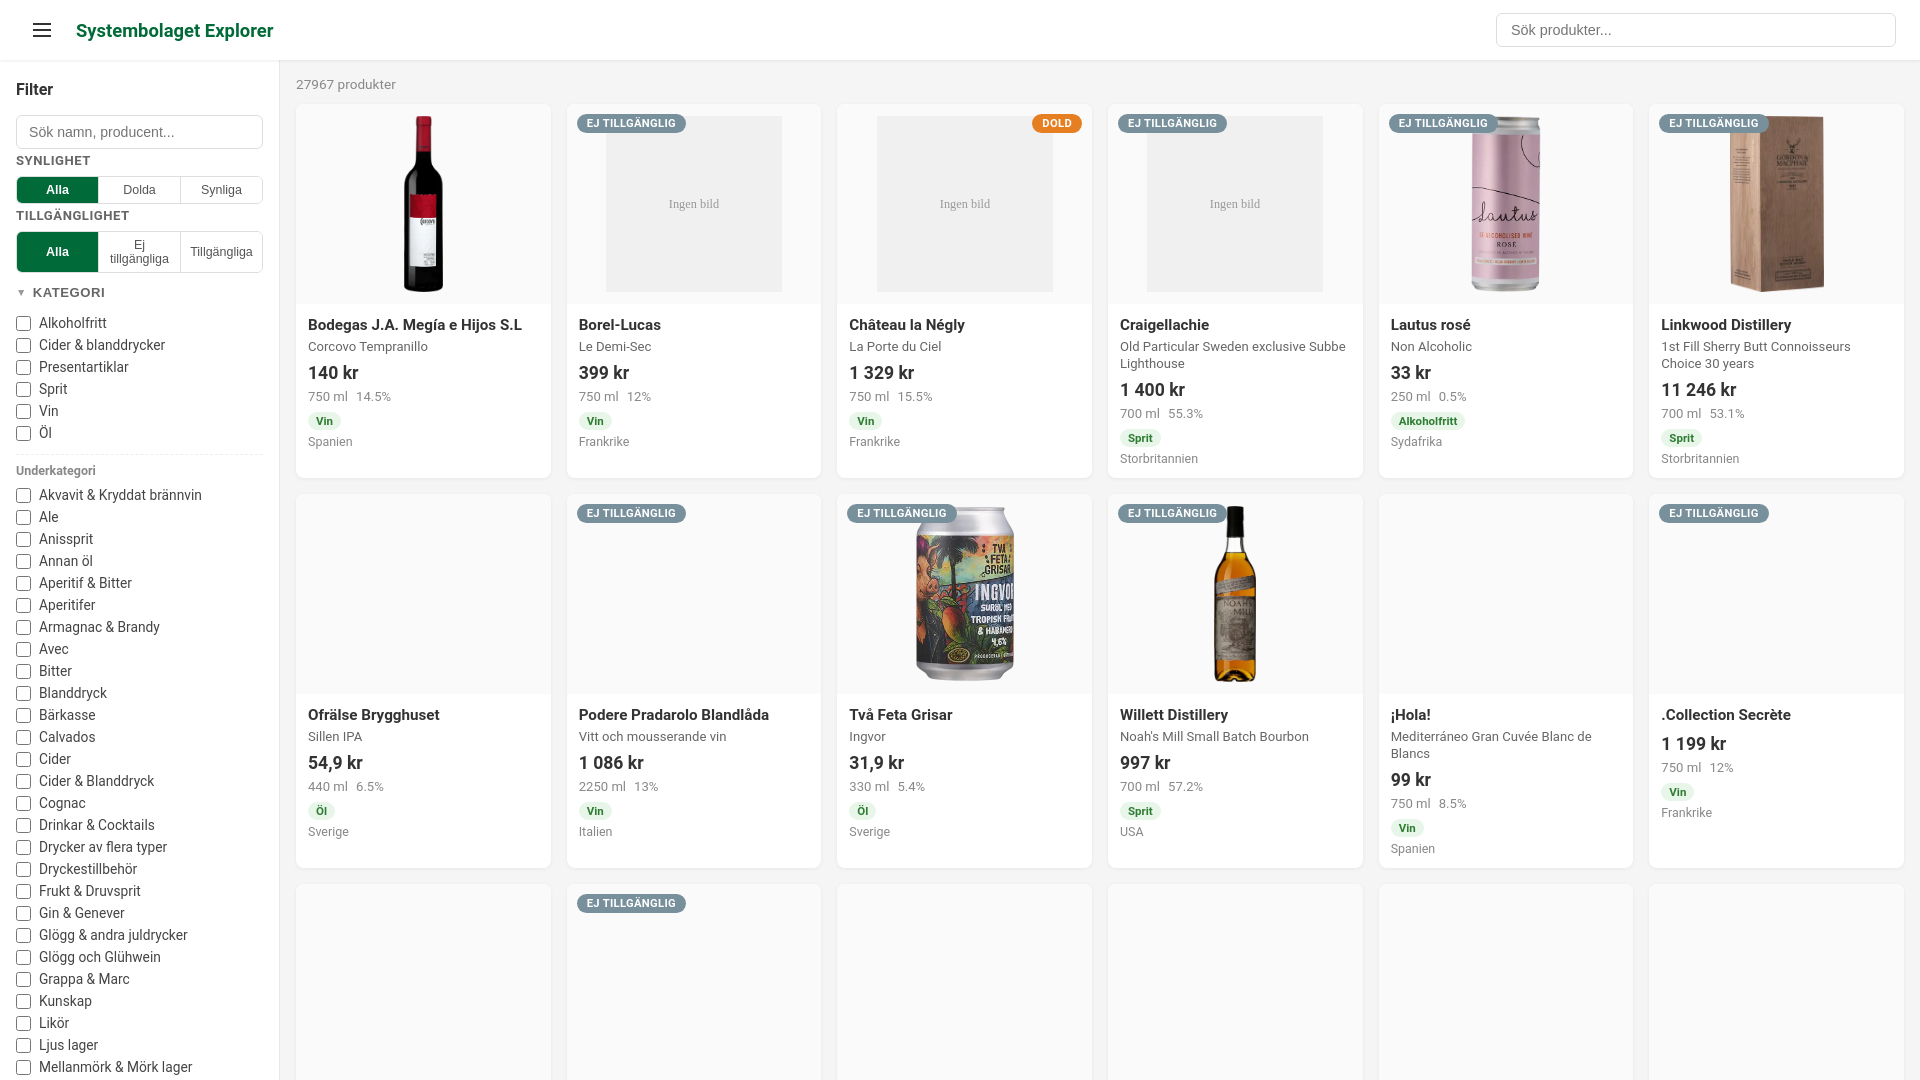Click the 27967 produkter count

point(346,85)
